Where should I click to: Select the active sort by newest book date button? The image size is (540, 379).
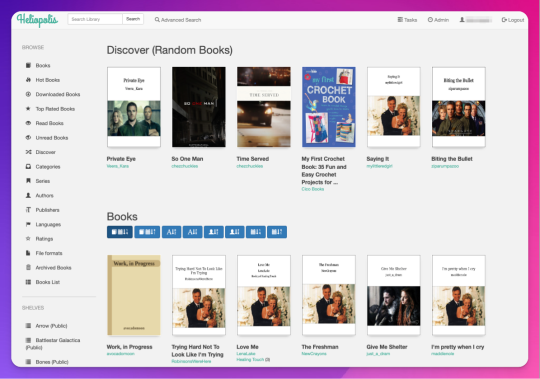tap(120, 232)
